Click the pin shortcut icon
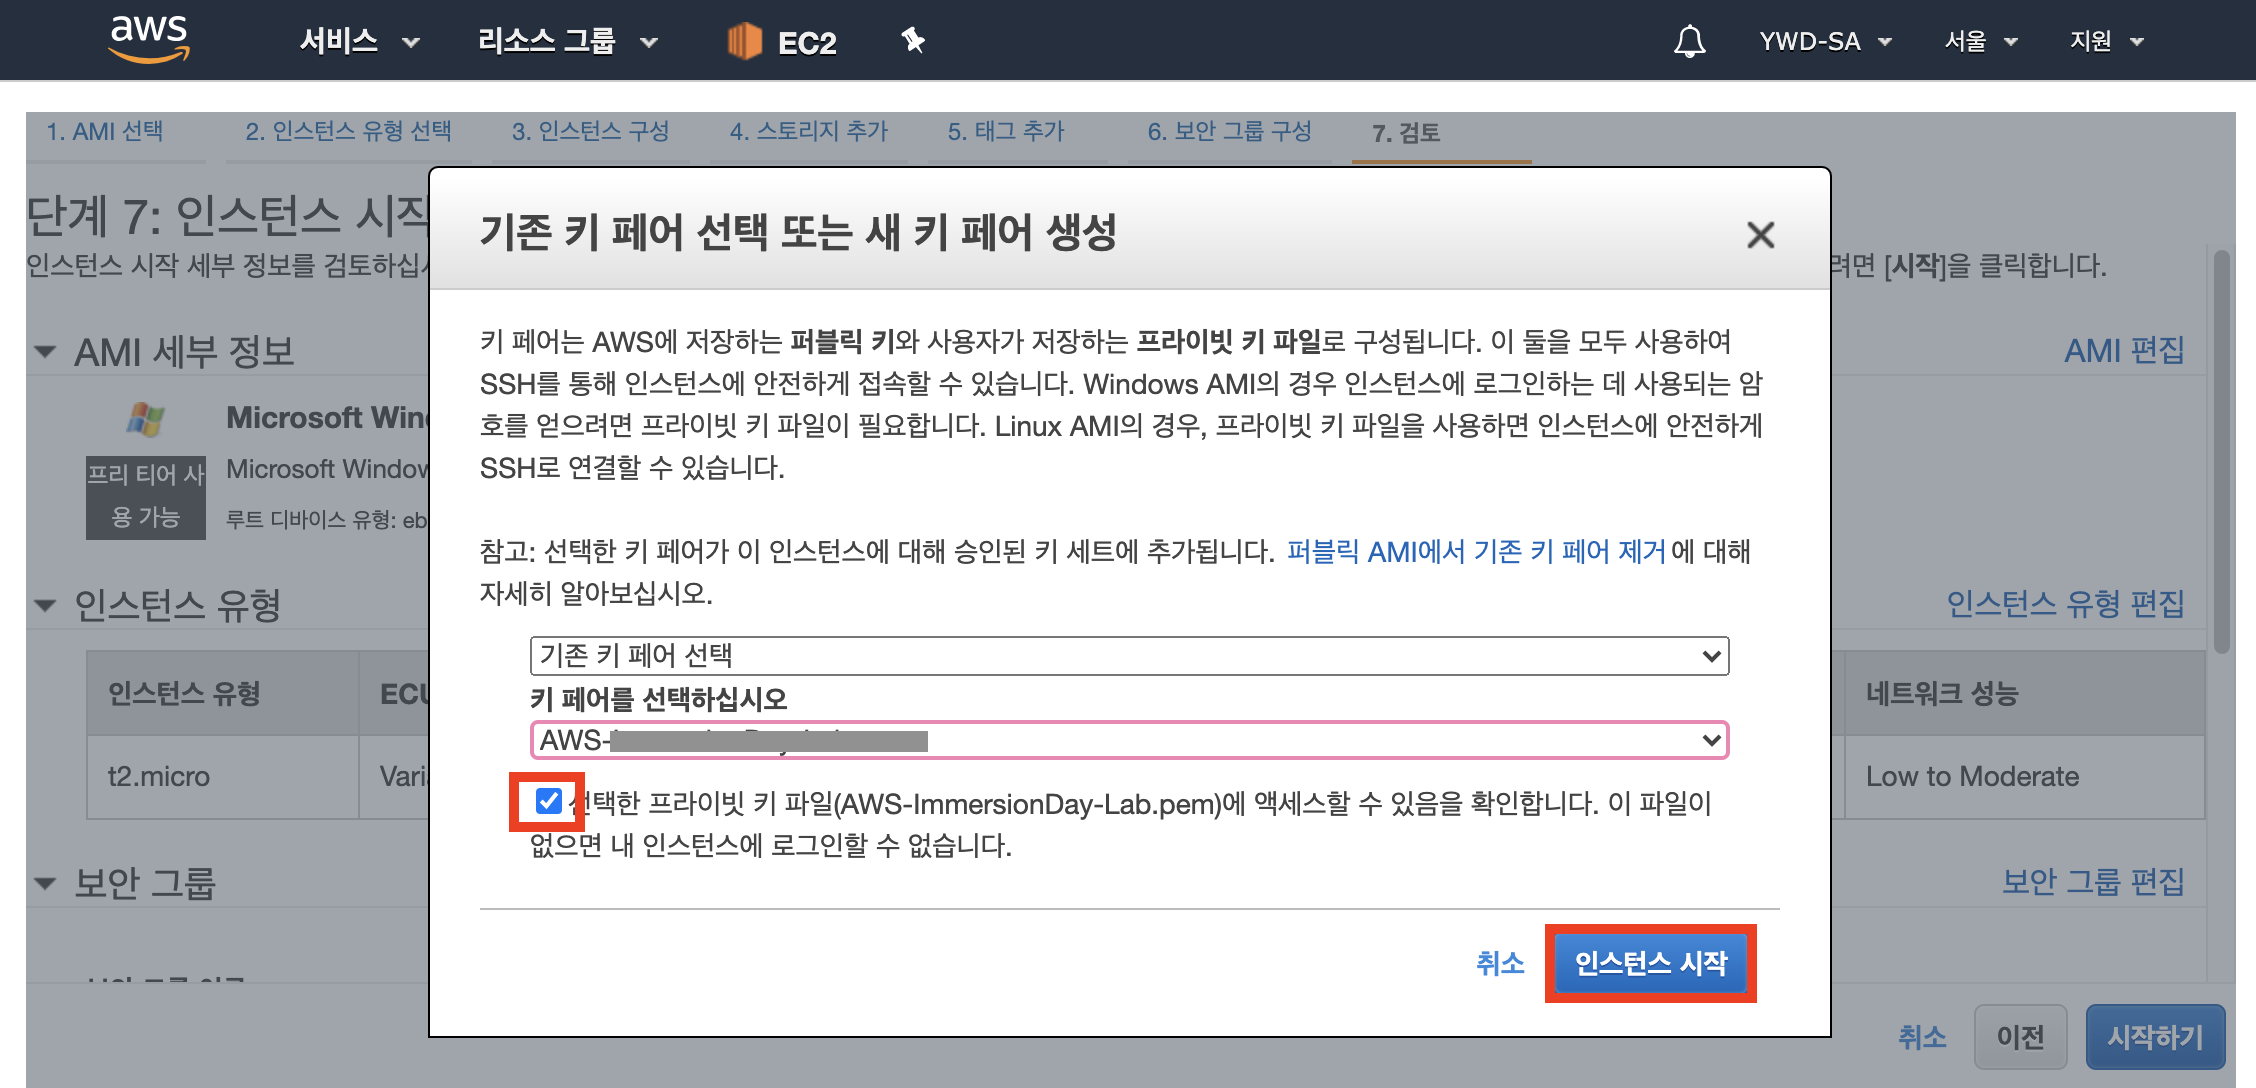This screenshot has width=2256, height=1088. coord(912,40)
